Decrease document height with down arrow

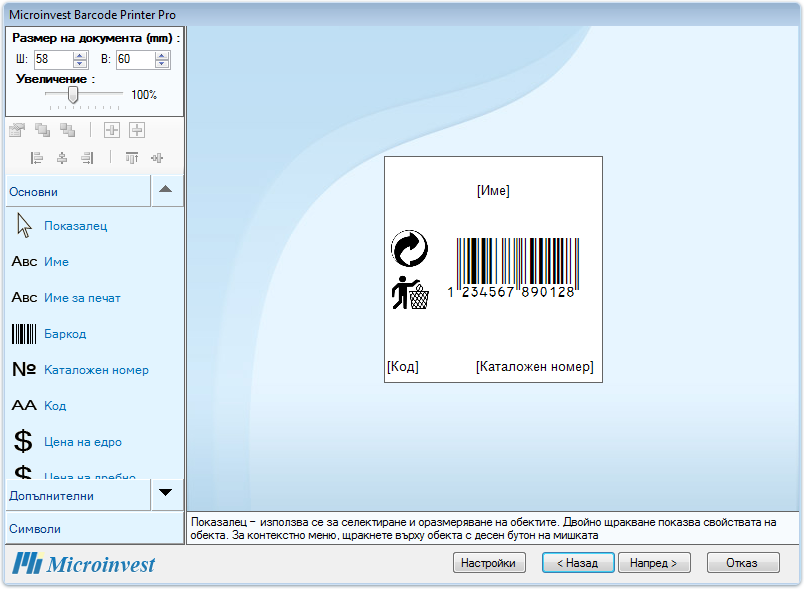click(x=162, y=64)
